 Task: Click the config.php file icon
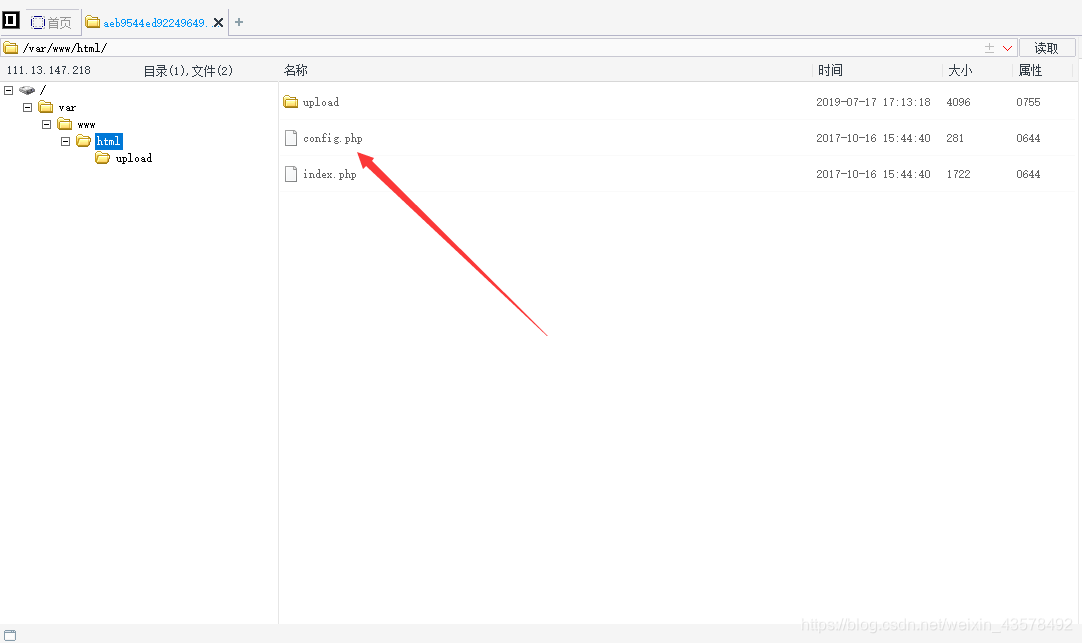pos(291,138)
